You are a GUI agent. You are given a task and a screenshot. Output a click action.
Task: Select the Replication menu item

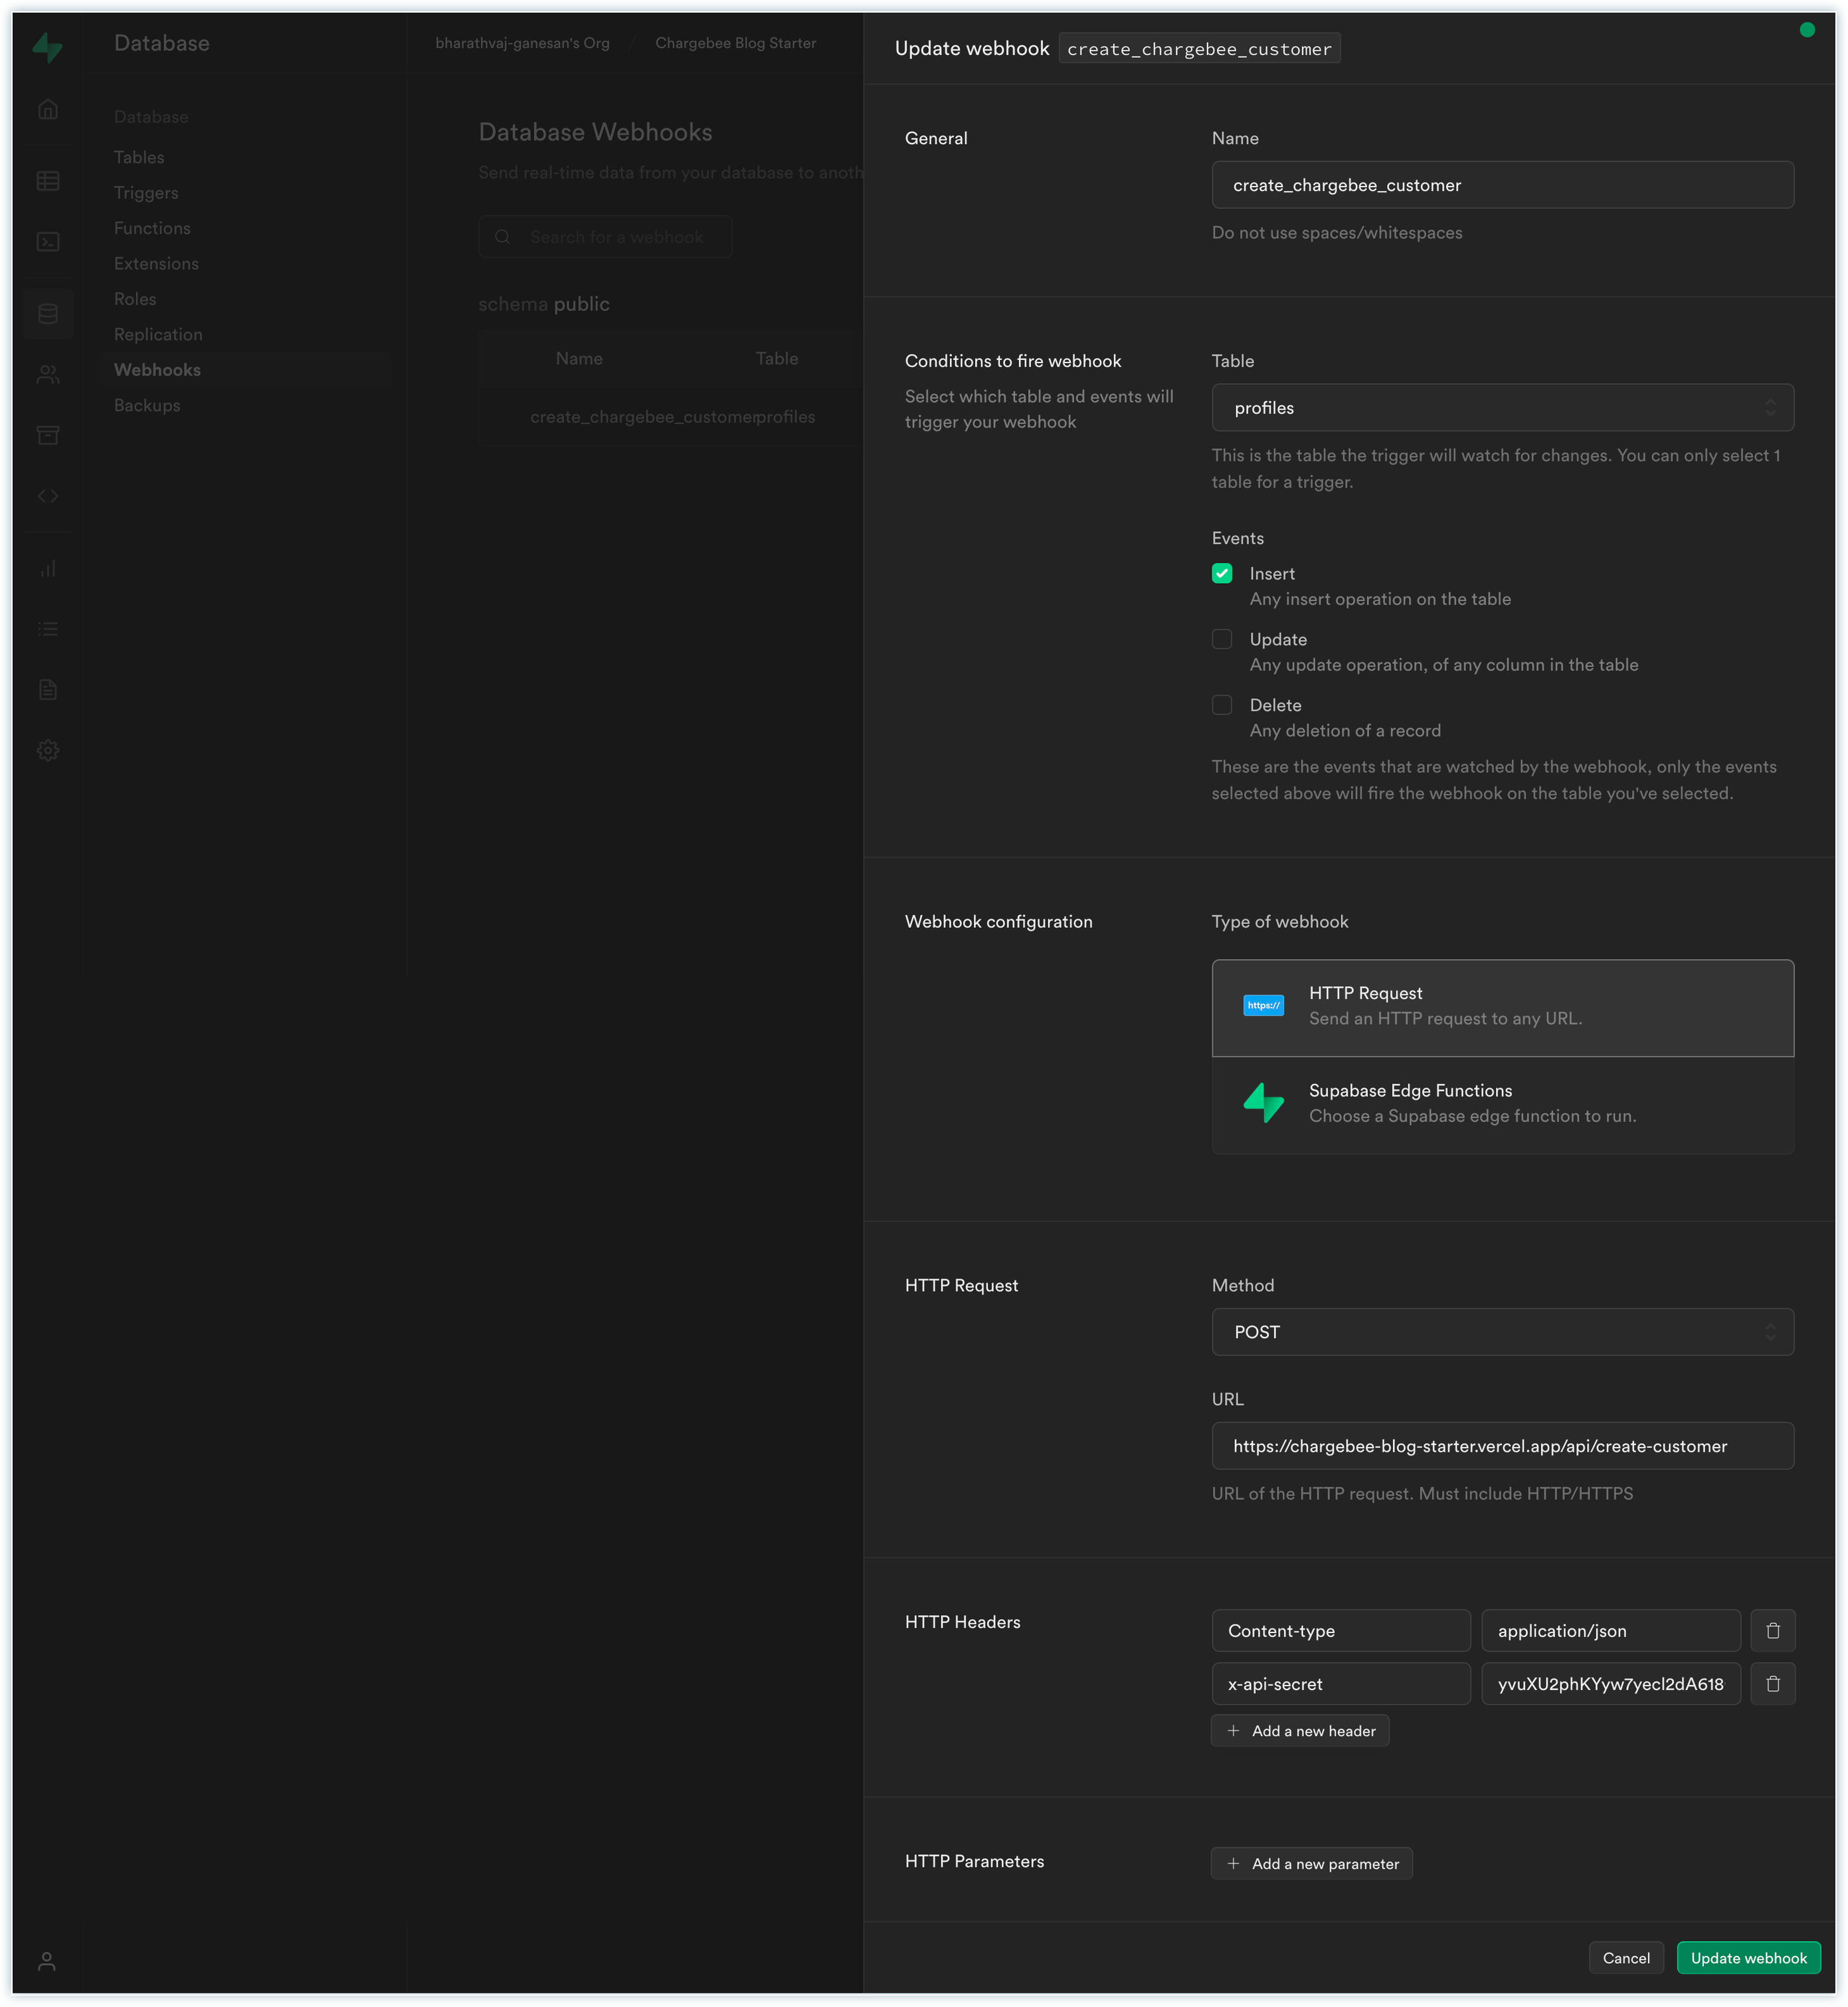157,334
